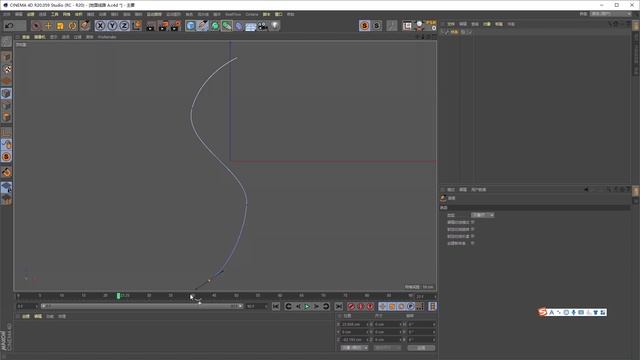Click the timeline end frame stepper arrows

point(267,306)
